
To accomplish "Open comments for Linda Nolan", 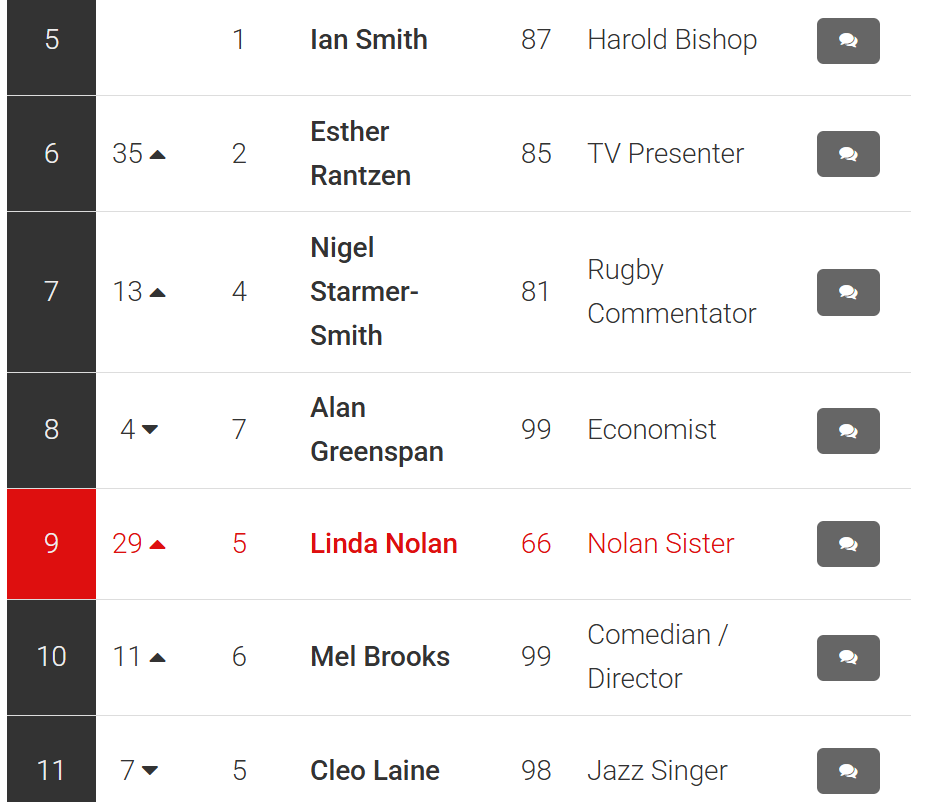I will click(847, 544).
